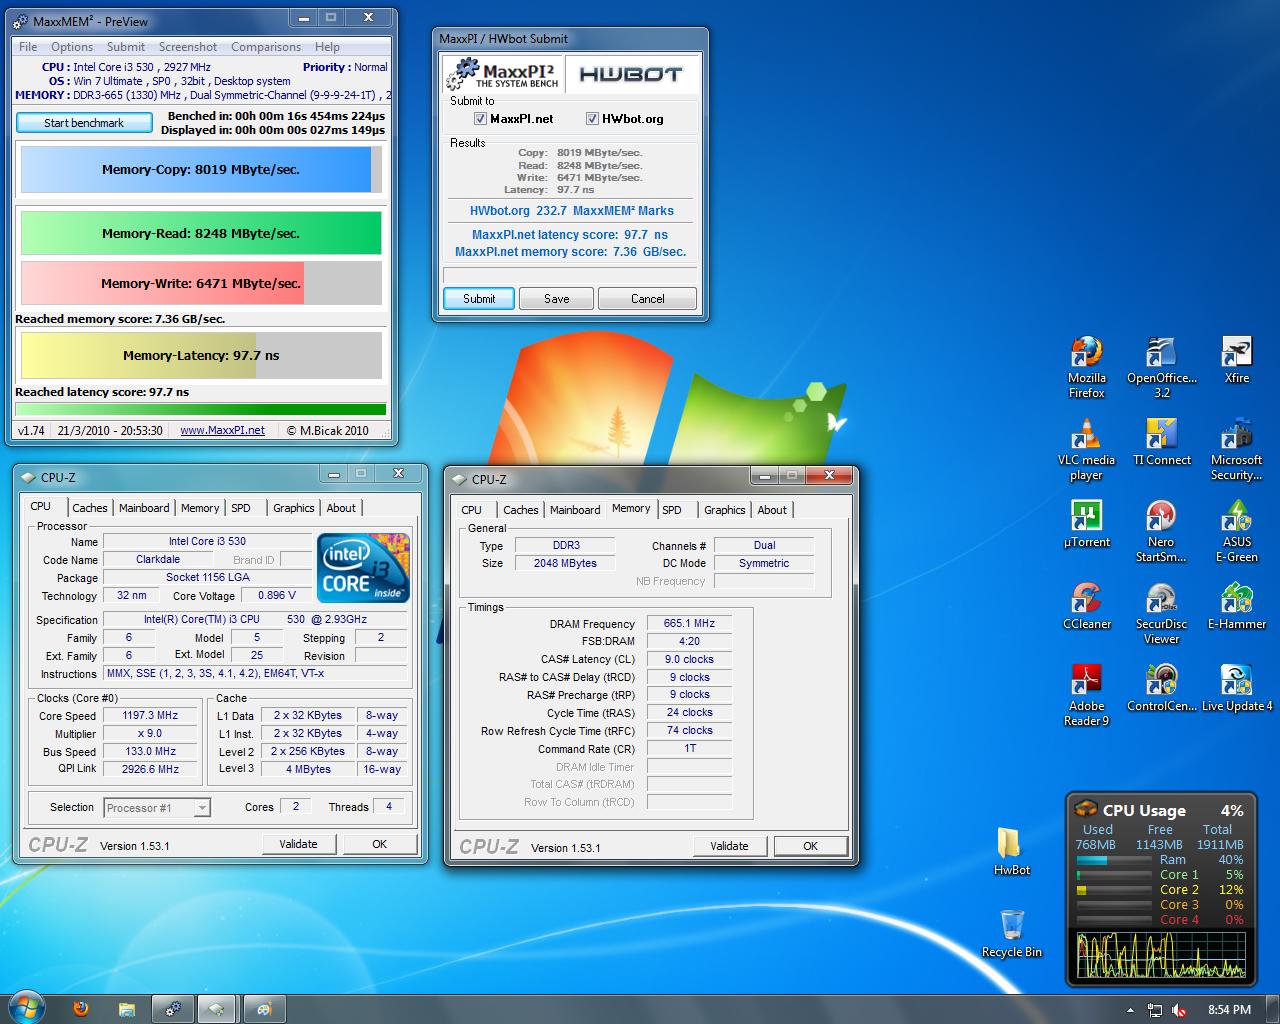The width and height of the screenshot is (1280, 1024).
Task: Open E-Hammer desktop icon
Action: point(1237,606)
